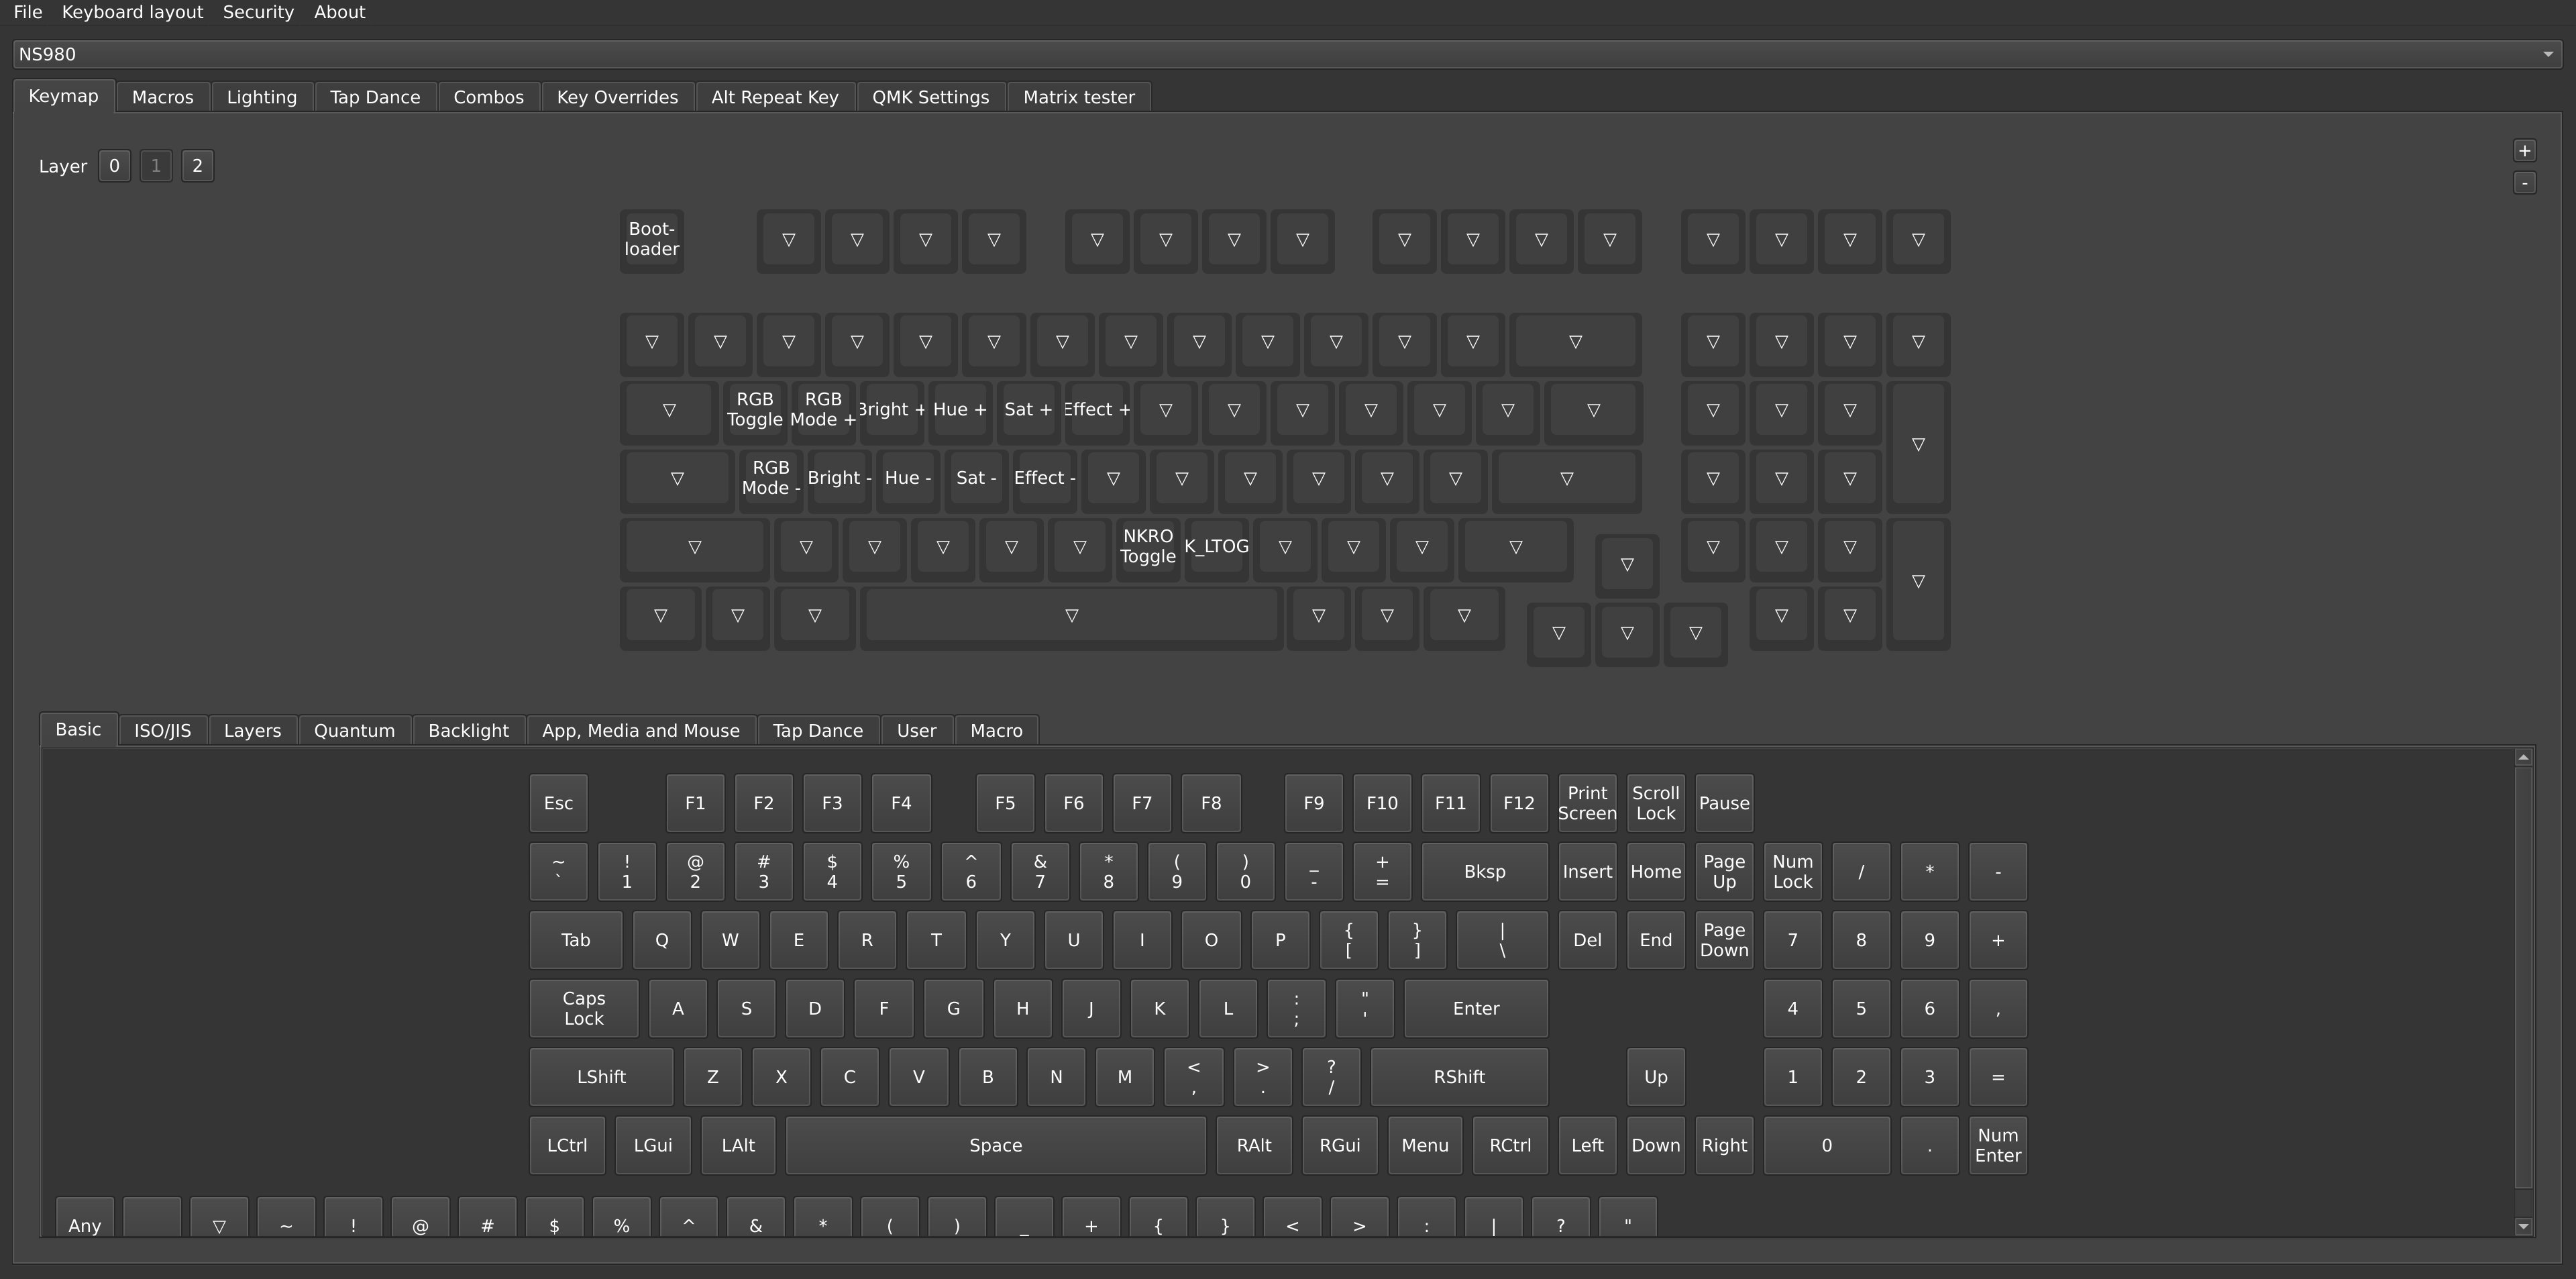Select the NKRO Toggle key
The width and height of the screenshot is (2576, 1279).
pyautogui.click(x=1147, y=547)
